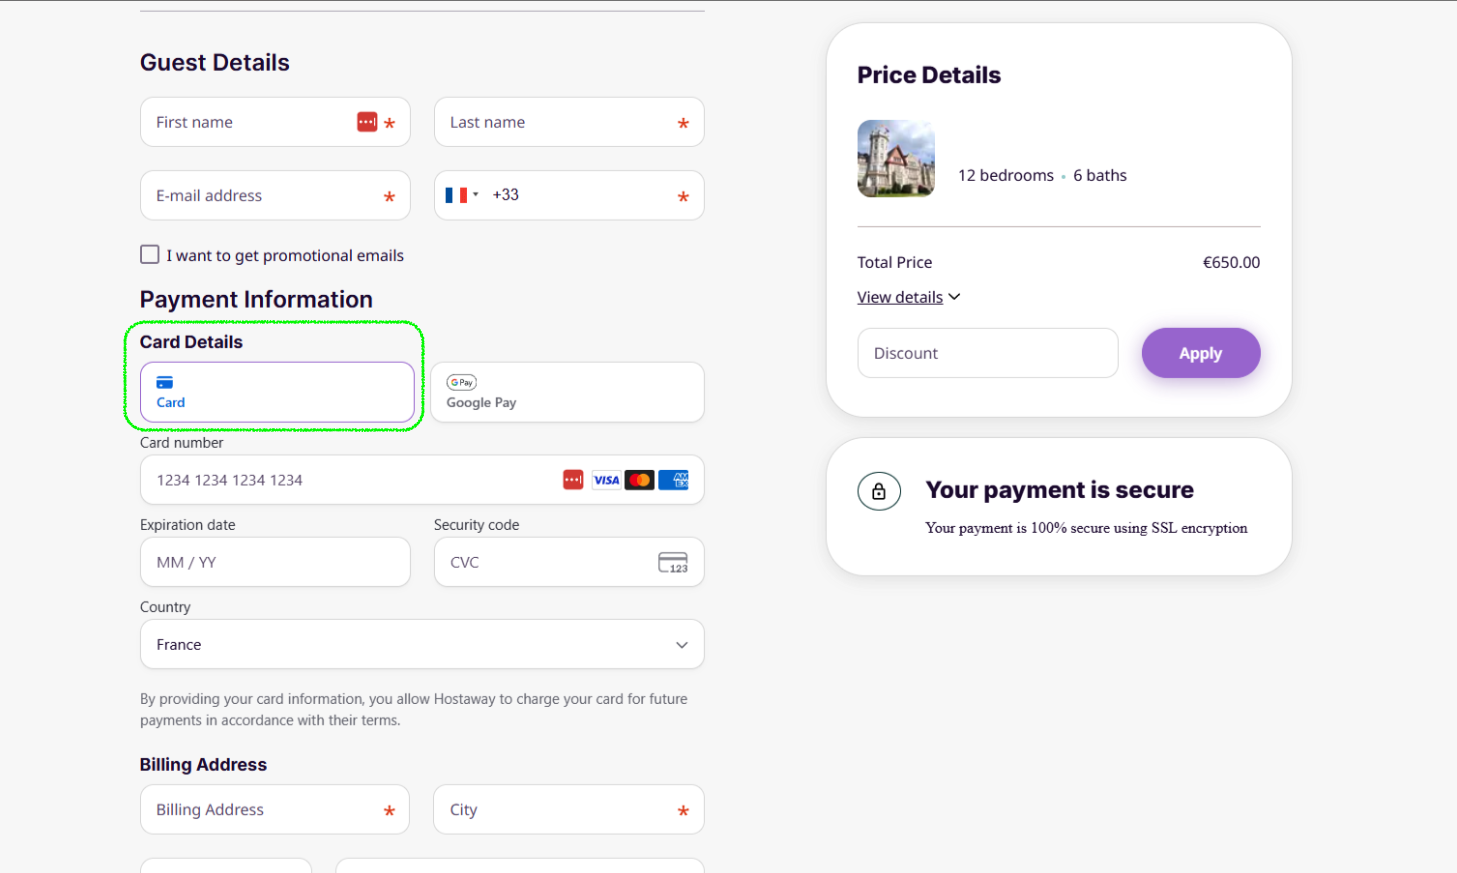The width and height of the screenshot is (1457, 873).
Task: Click the 'Guest Details' heading
Action: (x=215, y=62)
